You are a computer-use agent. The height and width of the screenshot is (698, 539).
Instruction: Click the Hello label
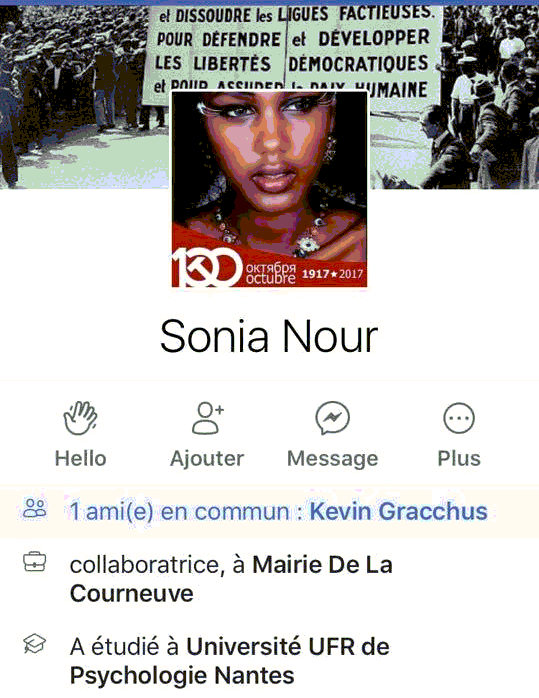pyautogui.click(x=81, y=458)
